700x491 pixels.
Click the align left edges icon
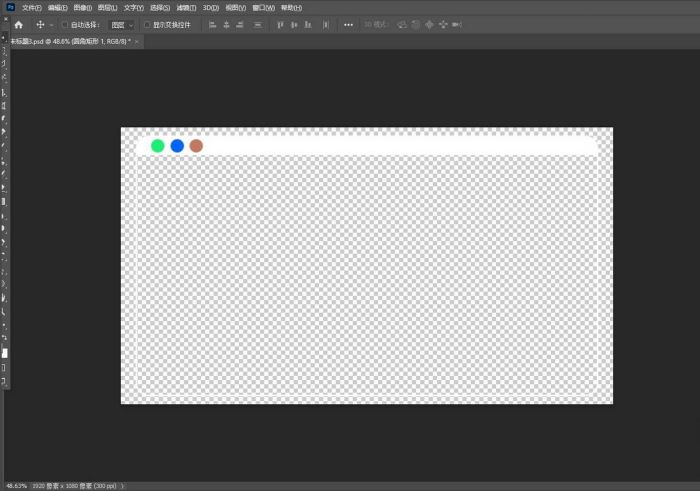click(x=212, y=24)
